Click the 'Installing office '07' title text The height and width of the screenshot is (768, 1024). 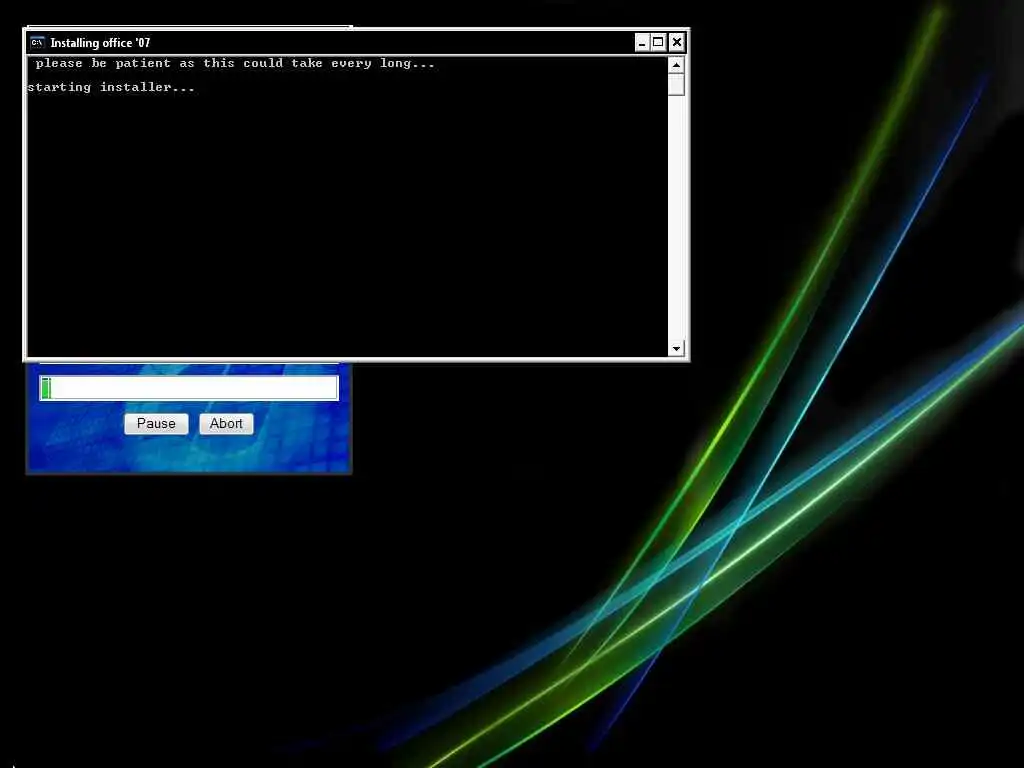(x=100, y=43)
